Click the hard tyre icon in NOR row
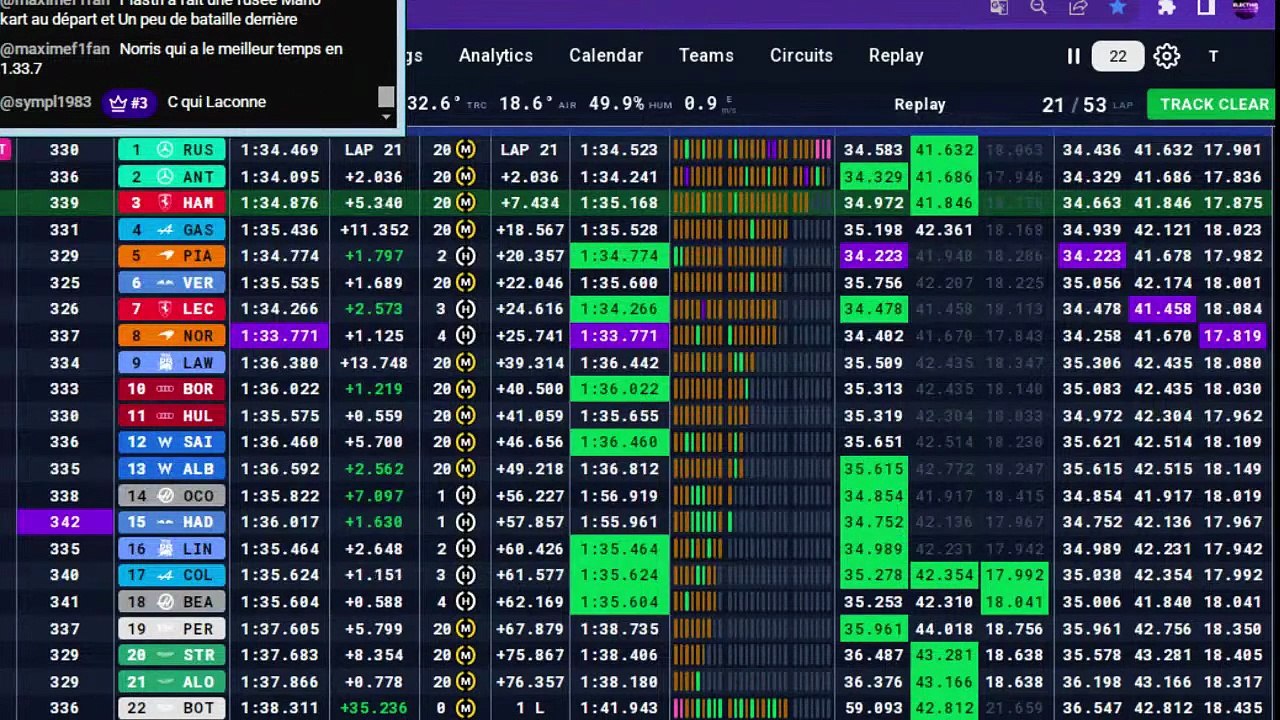 tap(465, 336)
